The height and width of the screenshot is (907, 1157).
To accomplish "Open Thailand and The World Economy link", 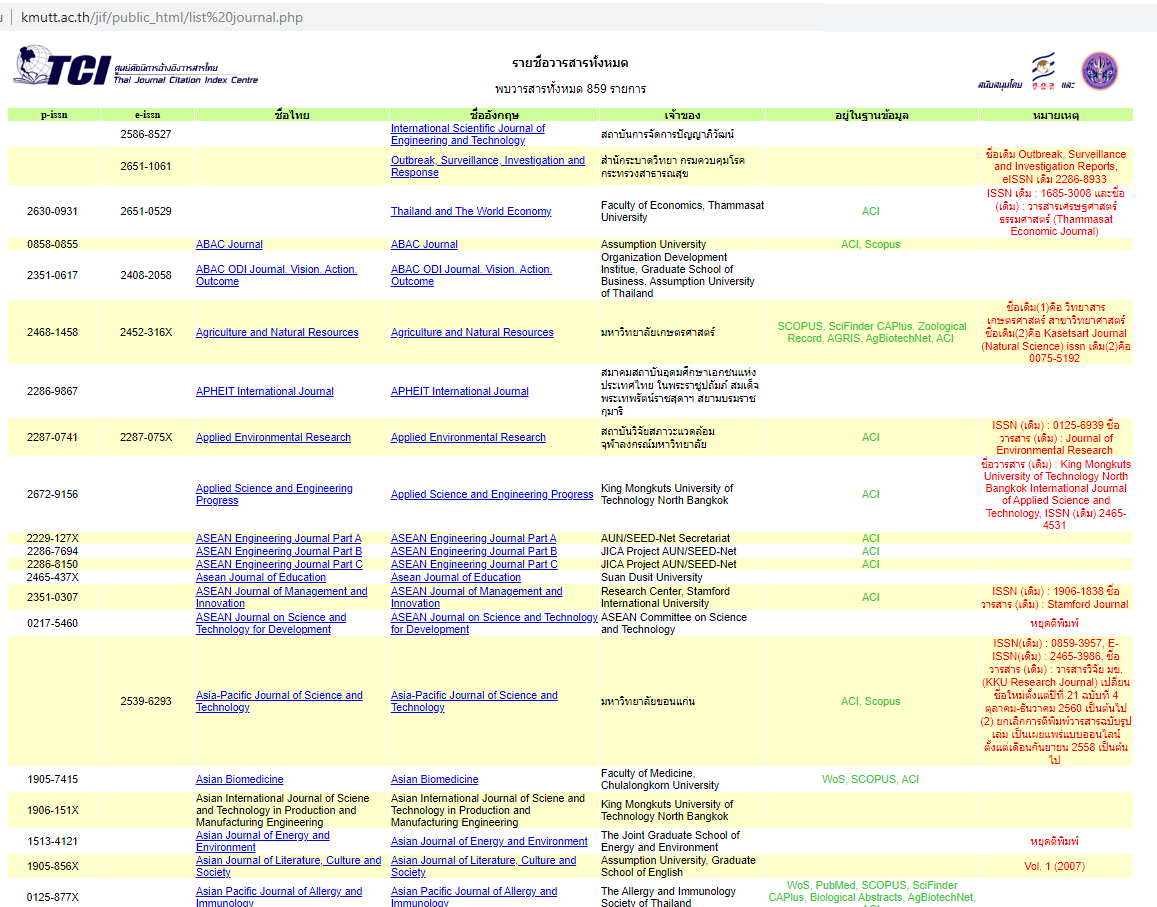I will coord(470,211).
